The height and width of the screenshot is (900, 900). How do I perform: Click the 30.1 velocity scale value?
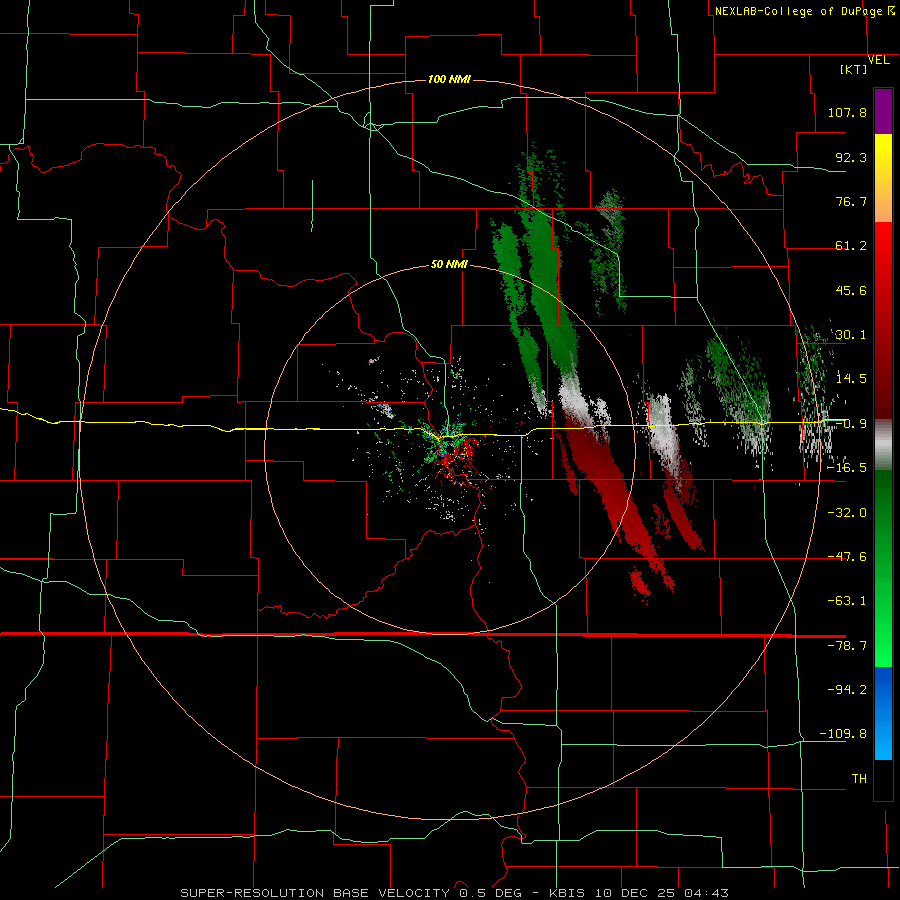pyautogui.click(x=851, y=335)
